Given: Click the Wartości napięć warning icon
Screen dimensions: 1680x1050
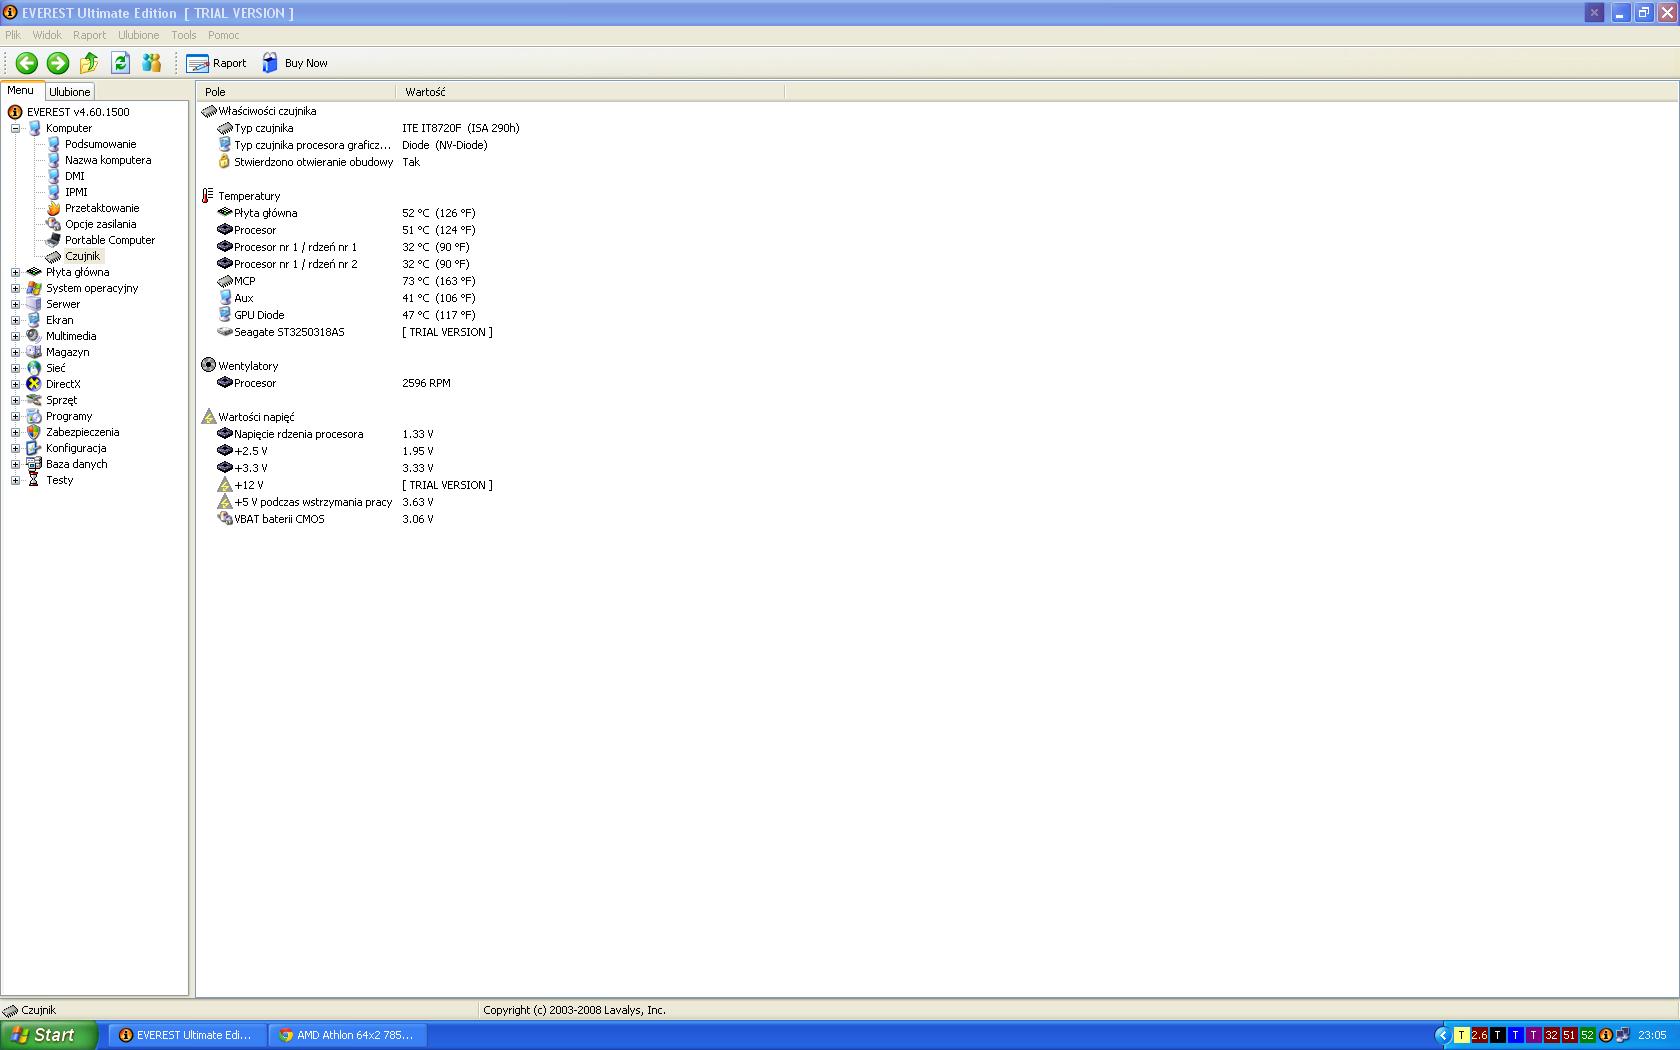Looking at the screenshot, I should point(208,417).
